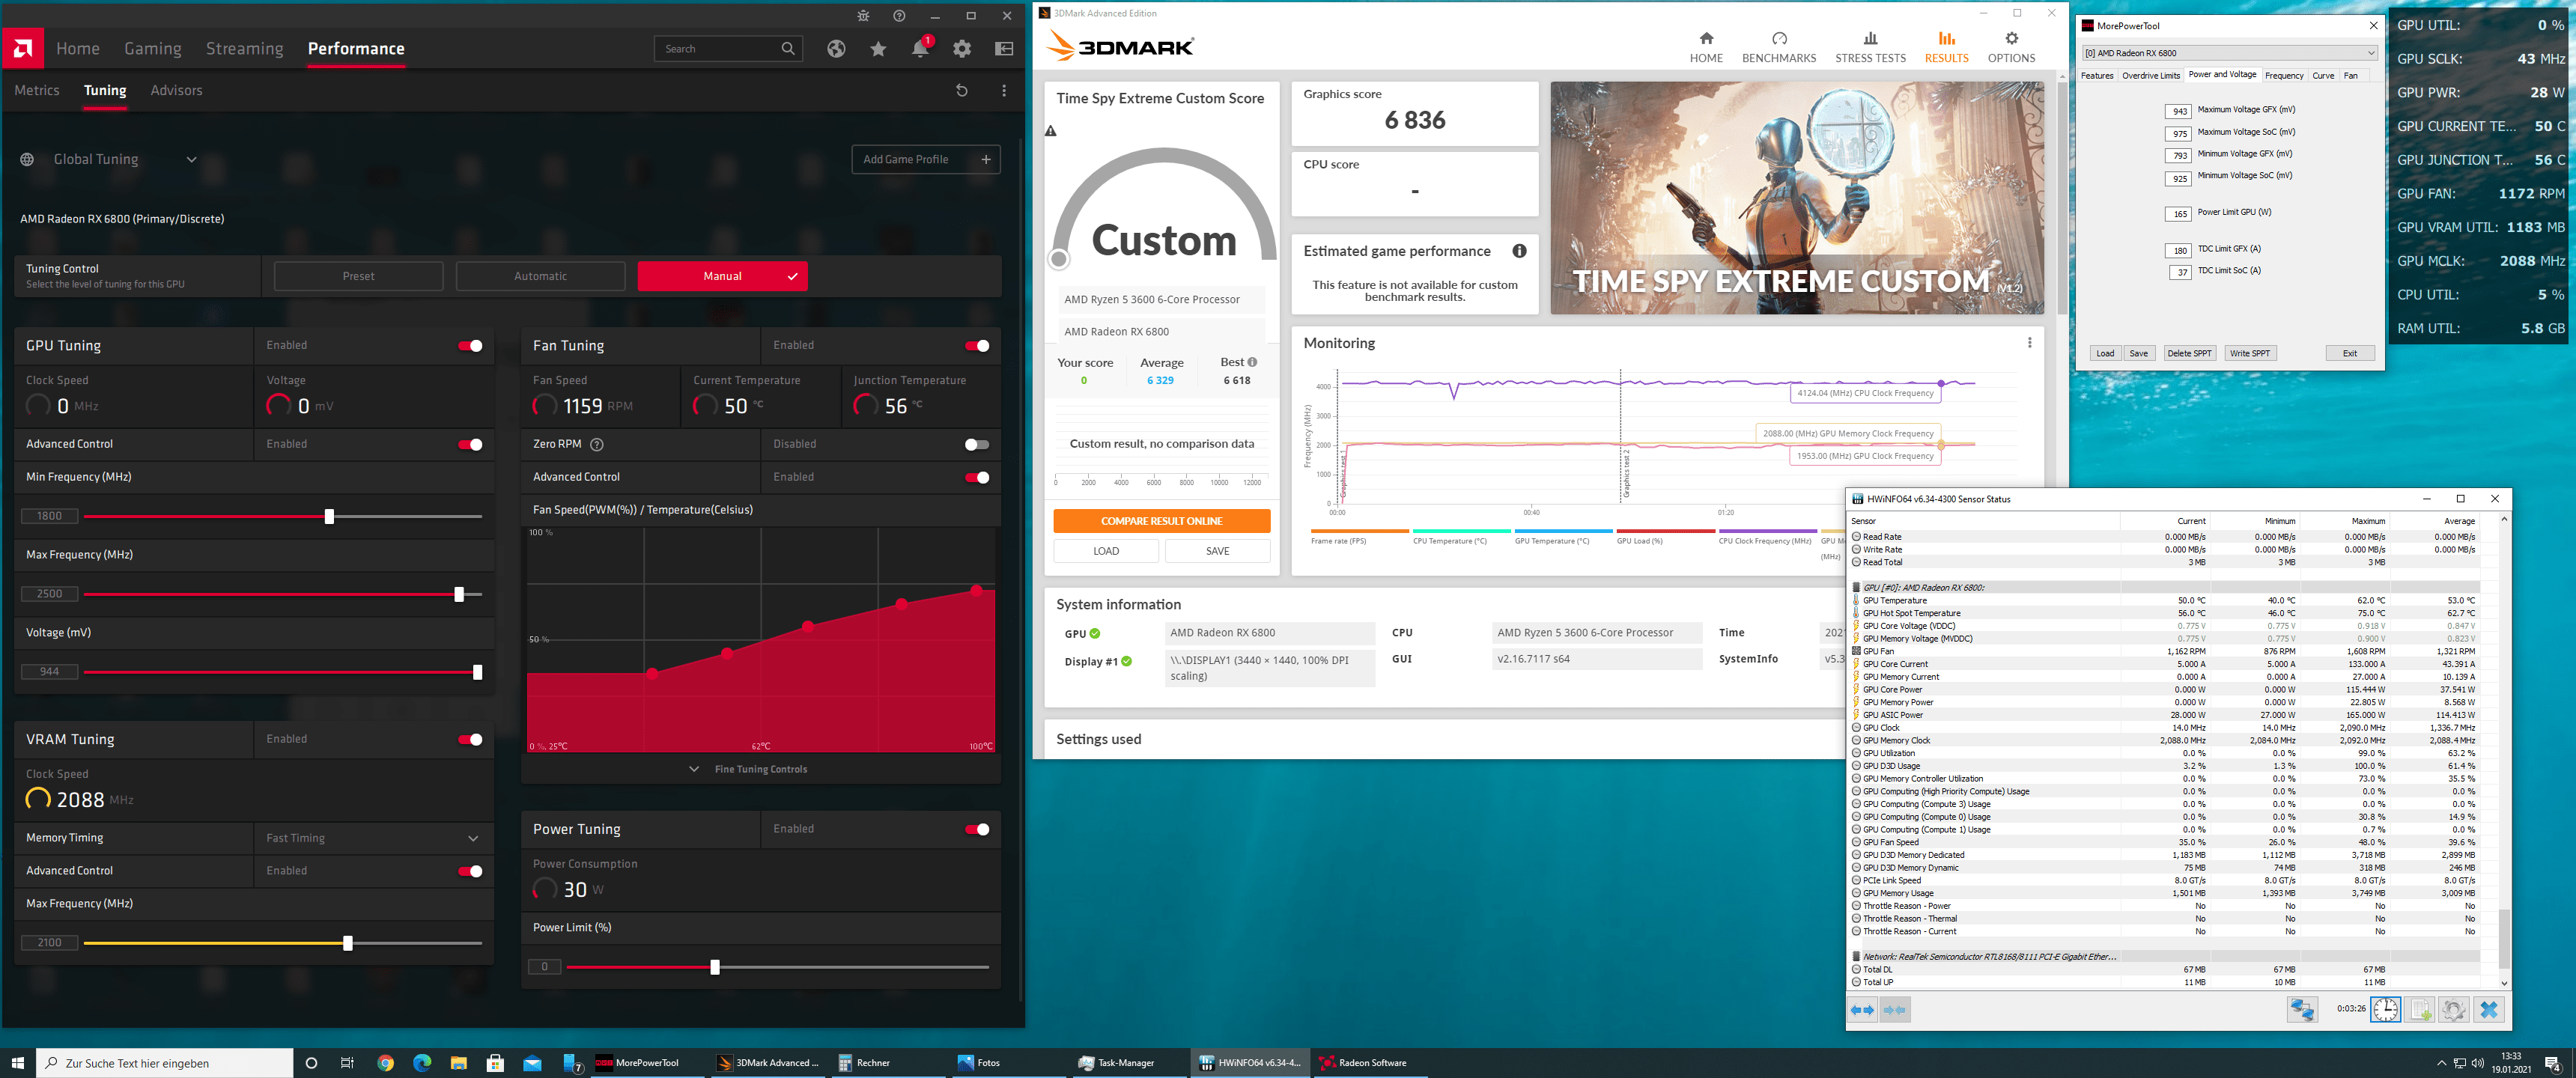Enable the Zero RPM switch
Viewport: 2576px width, 1078px height.
[x=977, y=444]
